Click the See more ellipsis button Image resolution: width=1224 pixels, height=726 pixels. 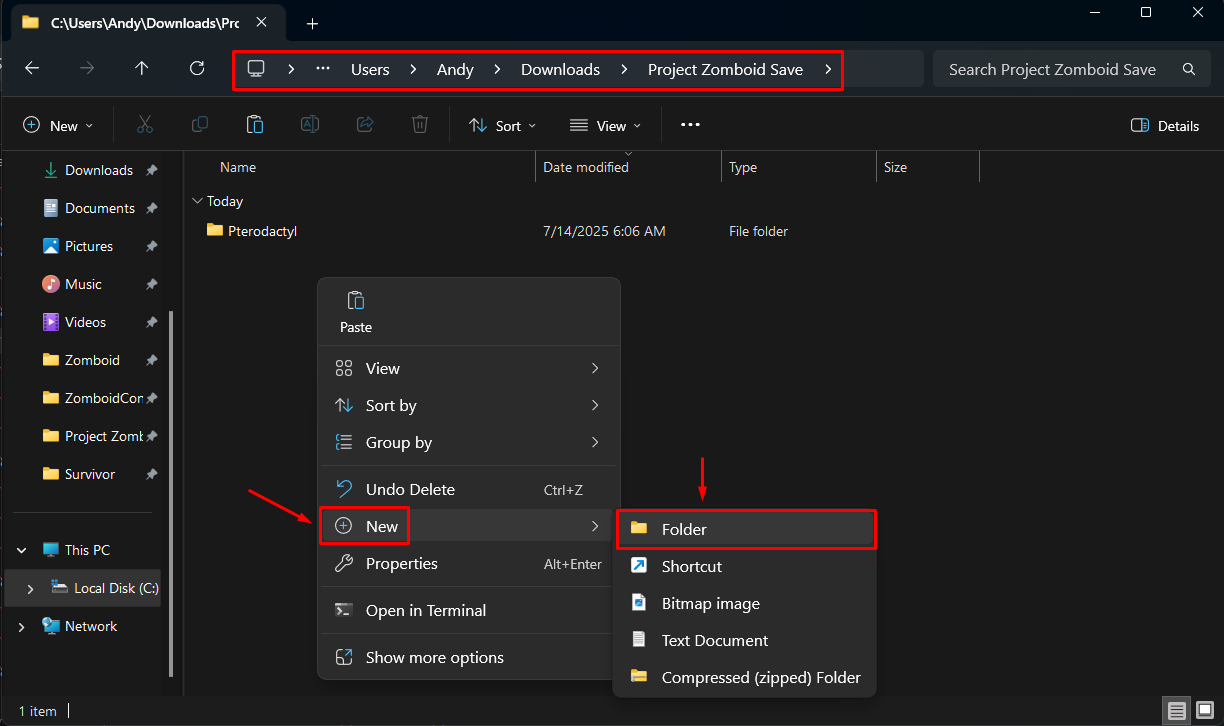point(690,125)
